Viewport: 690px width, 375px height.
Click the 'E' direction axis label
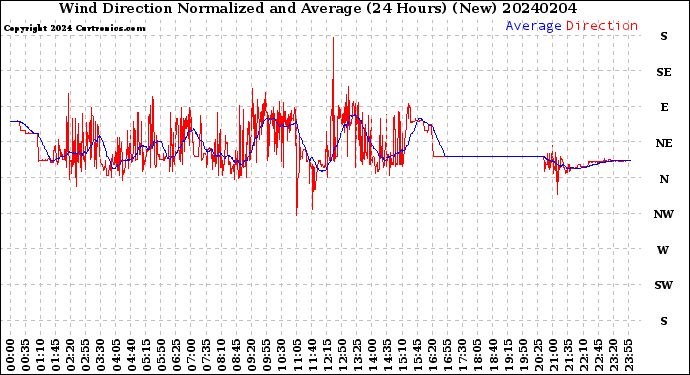point(664,107)
